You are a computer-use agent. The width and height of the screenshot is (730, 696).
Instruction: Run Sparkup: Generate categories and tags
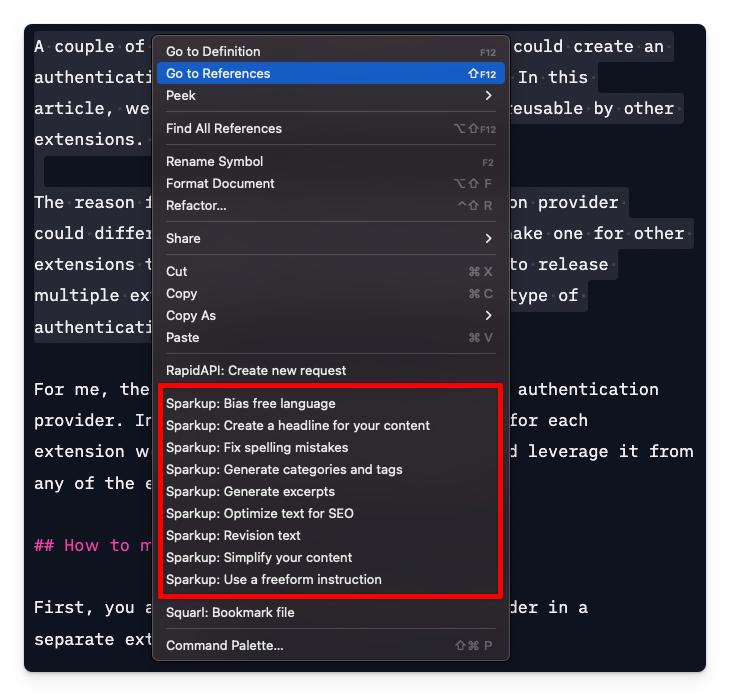click(x=331, y=469)
